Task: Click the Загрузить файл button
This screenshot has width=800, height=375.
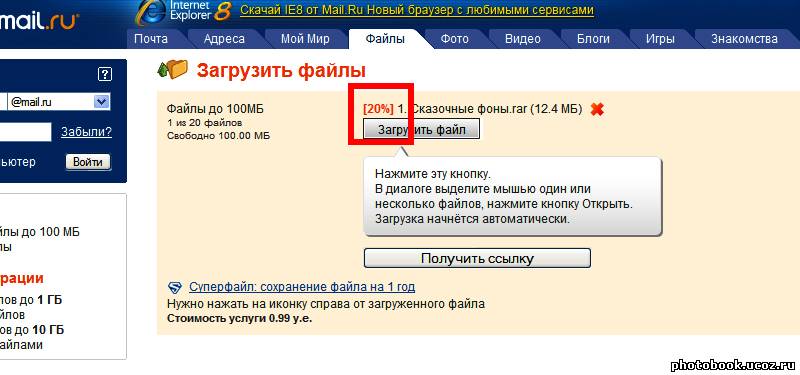Action: pos(421,130)
